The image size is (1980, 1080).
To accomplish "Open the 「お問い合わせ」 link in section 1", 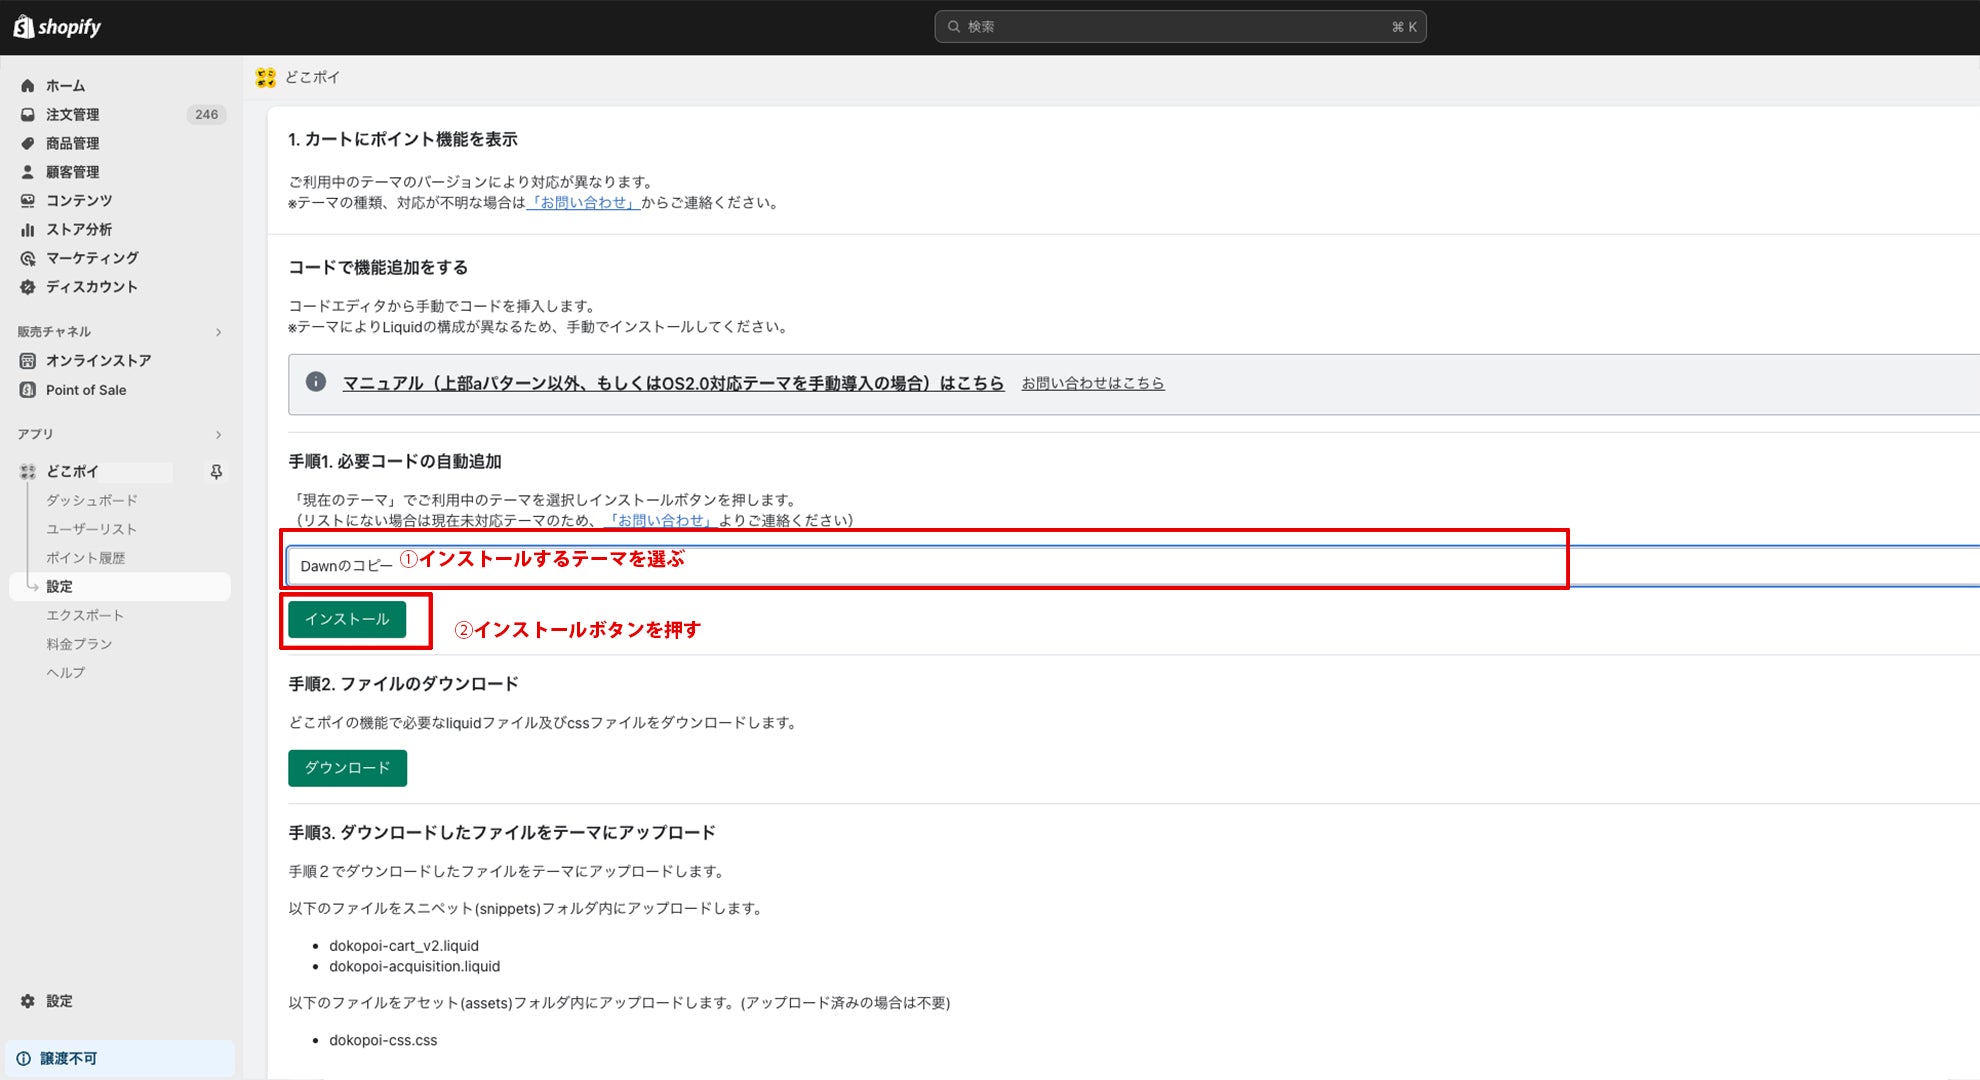I will click(x=583, y=203).
